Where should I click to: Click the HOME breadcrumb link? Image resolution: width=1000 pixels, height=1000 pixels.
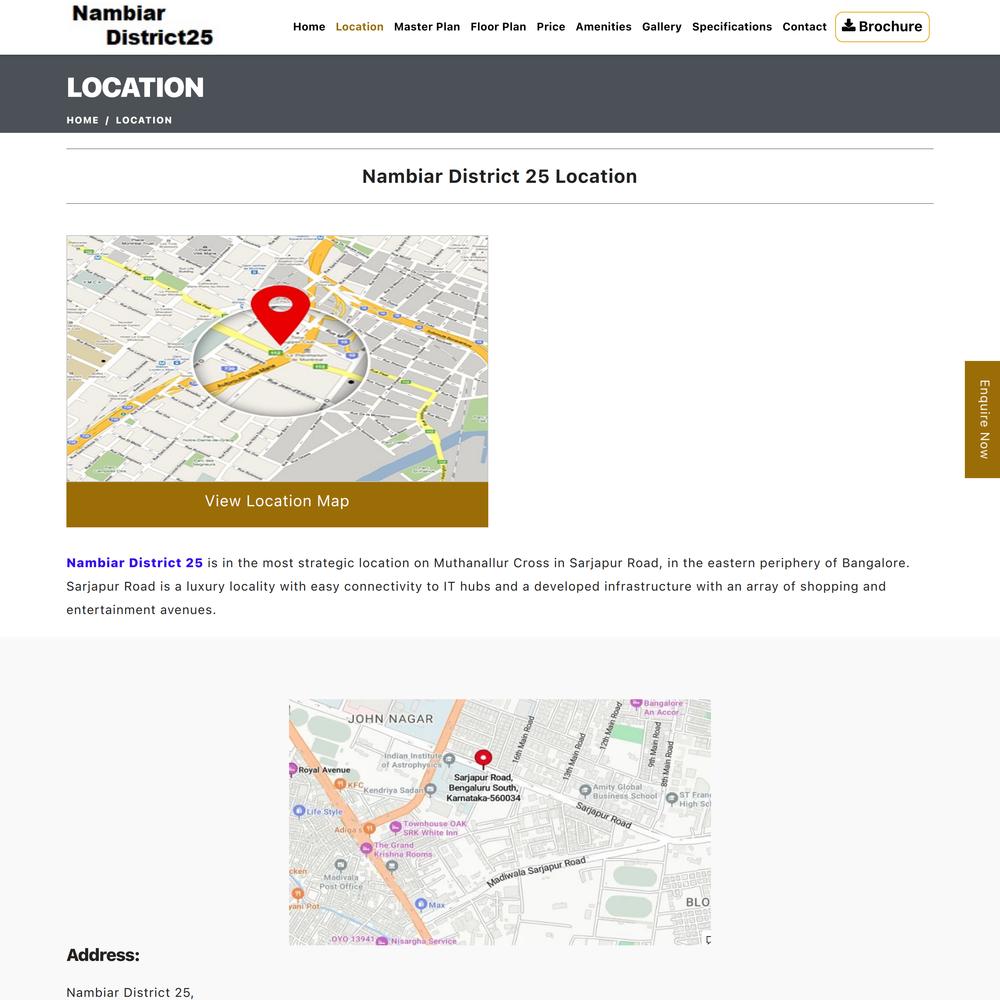[82, 120]
